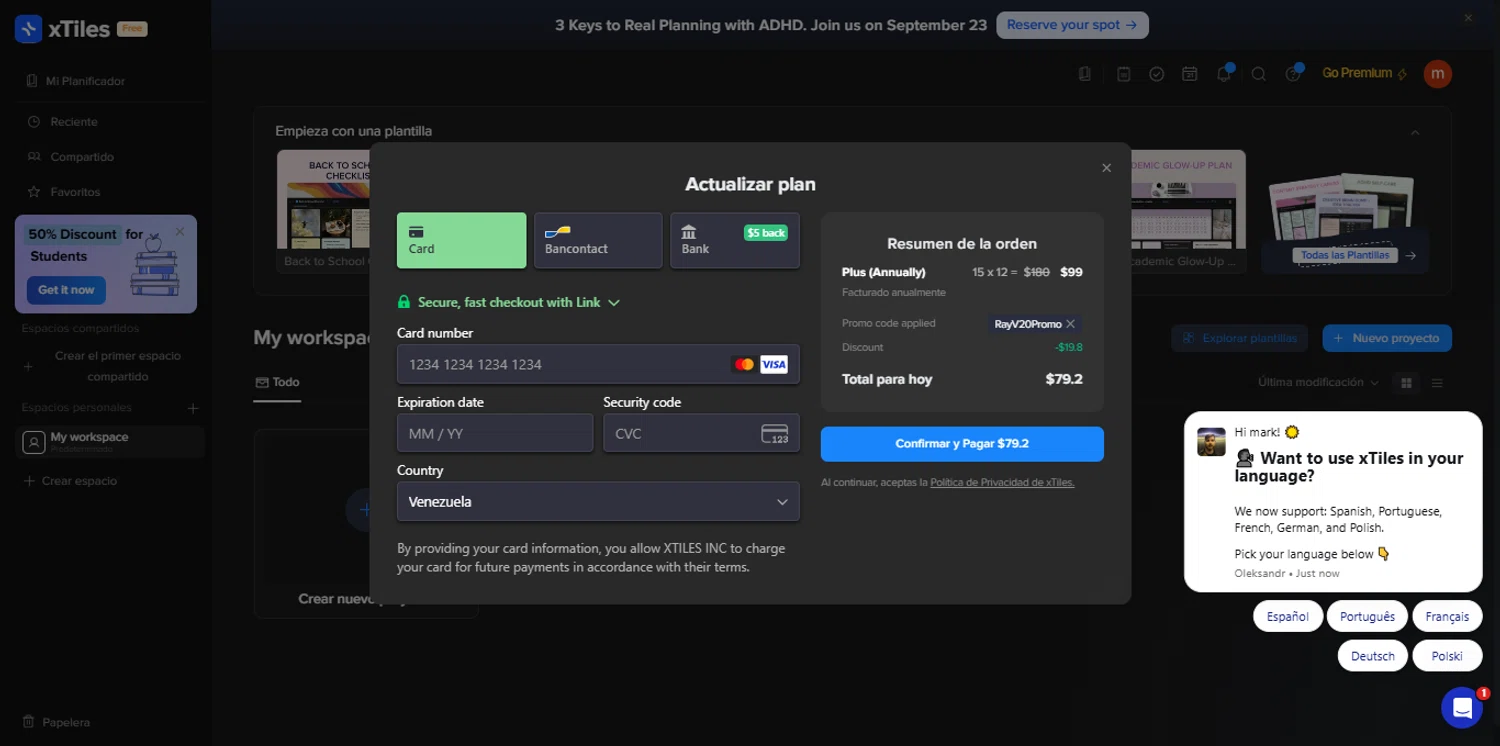
Task: Open the help question mark icon
Action: click(x=1293, y=74)
